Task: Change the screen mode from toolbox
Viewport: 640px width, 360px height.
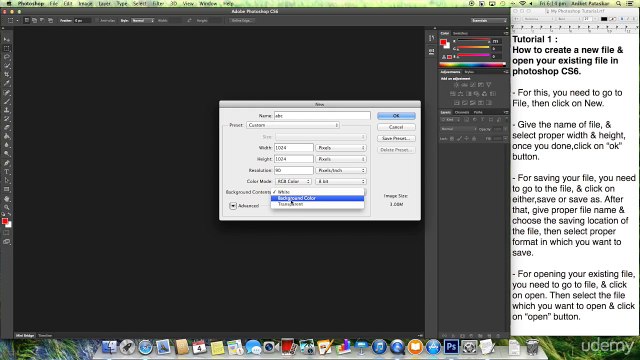Action: (x=7, y=242)
